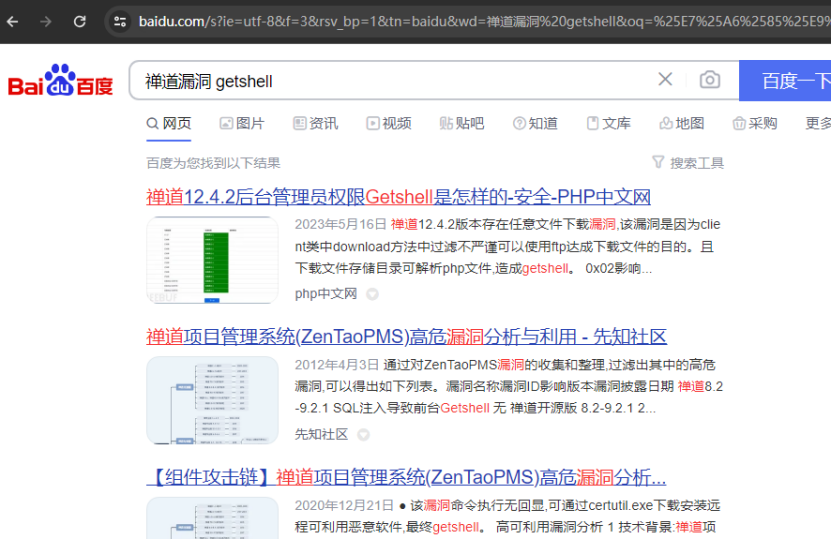Reload the page with the refresh icon
The width and height of the screenshot is (831, 540).
[x=79, y=22]
